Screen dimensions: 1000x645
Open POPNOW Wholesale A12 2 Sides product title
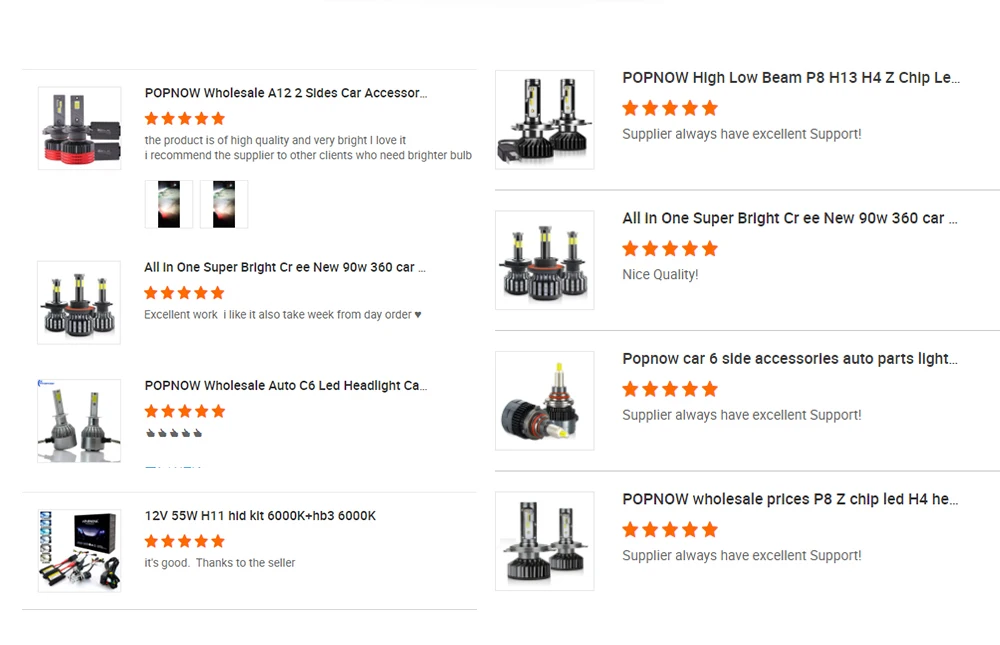pos(285,93)
